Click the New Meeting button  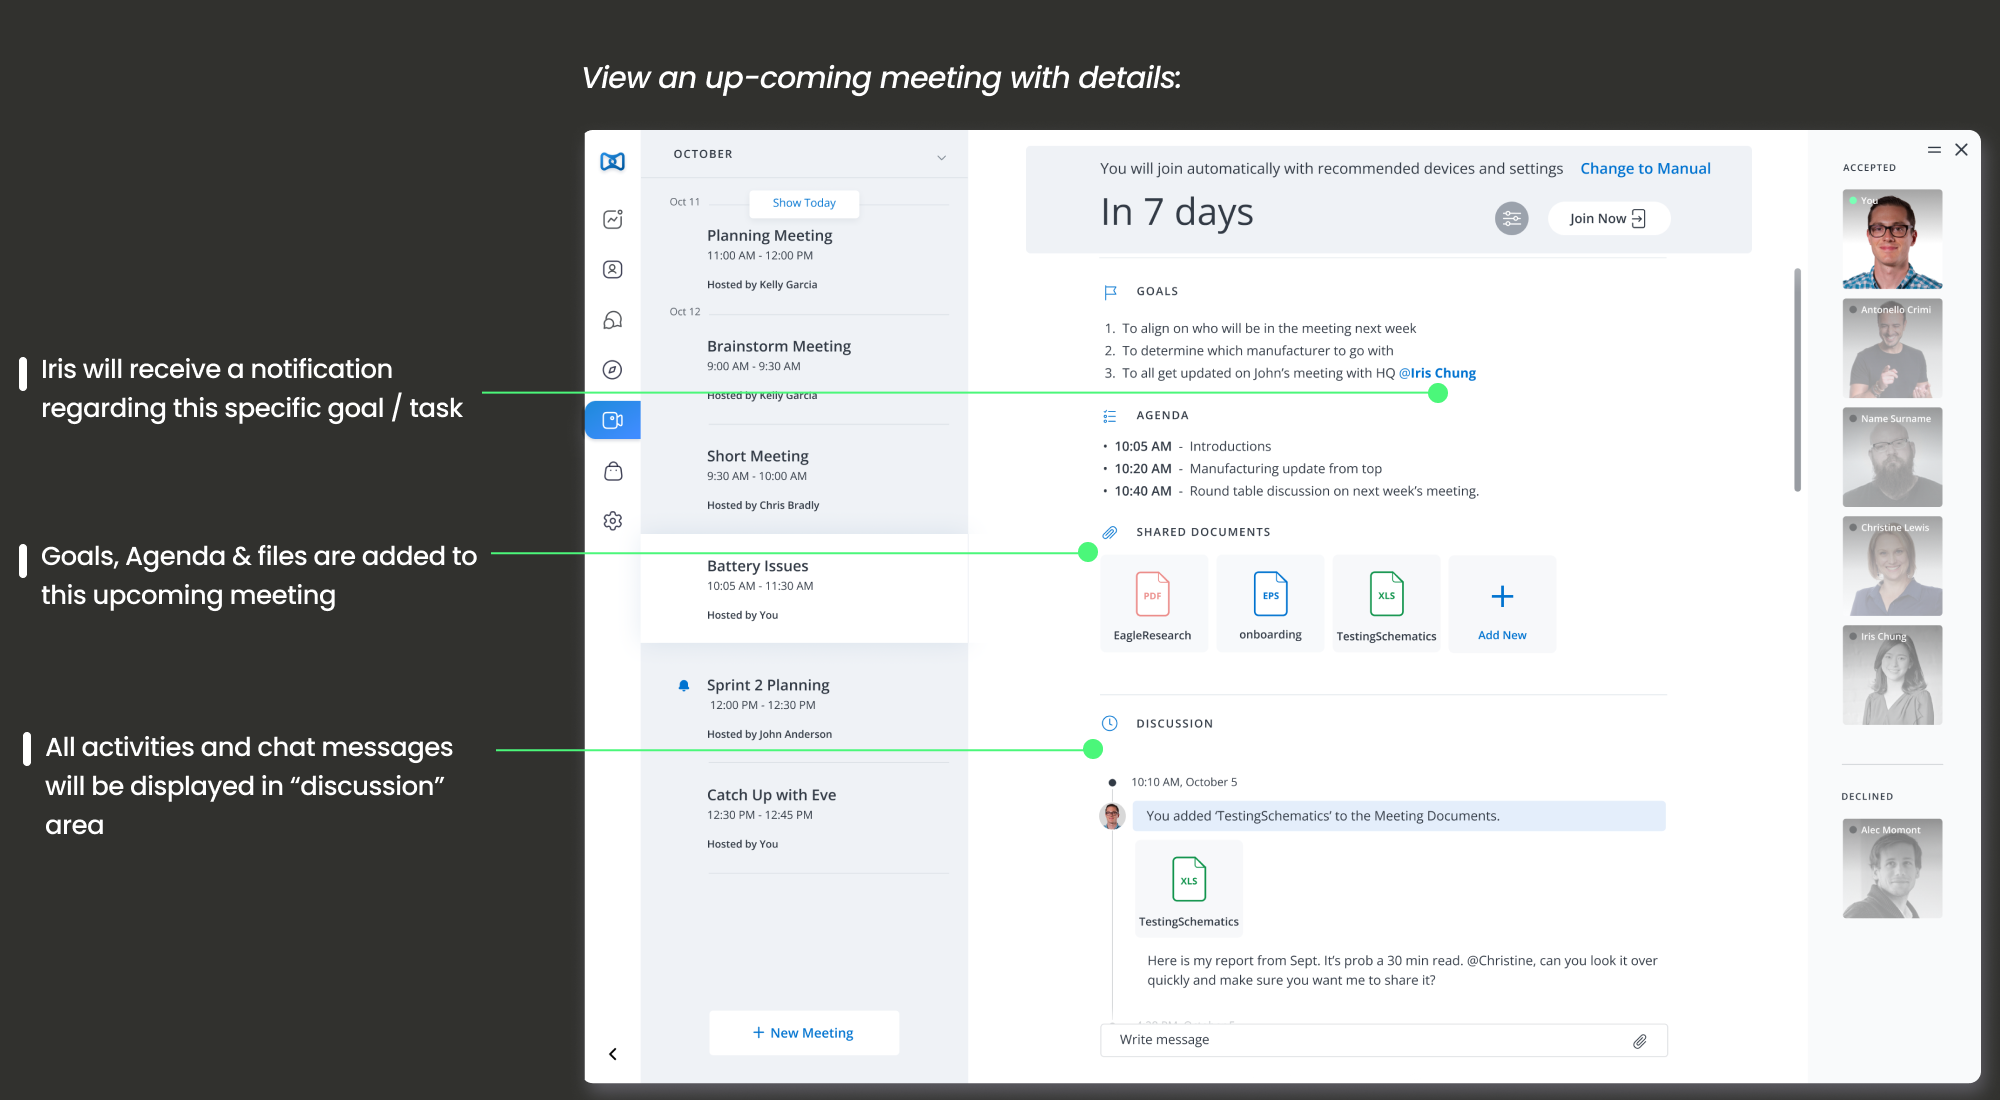coord(804,1033)
